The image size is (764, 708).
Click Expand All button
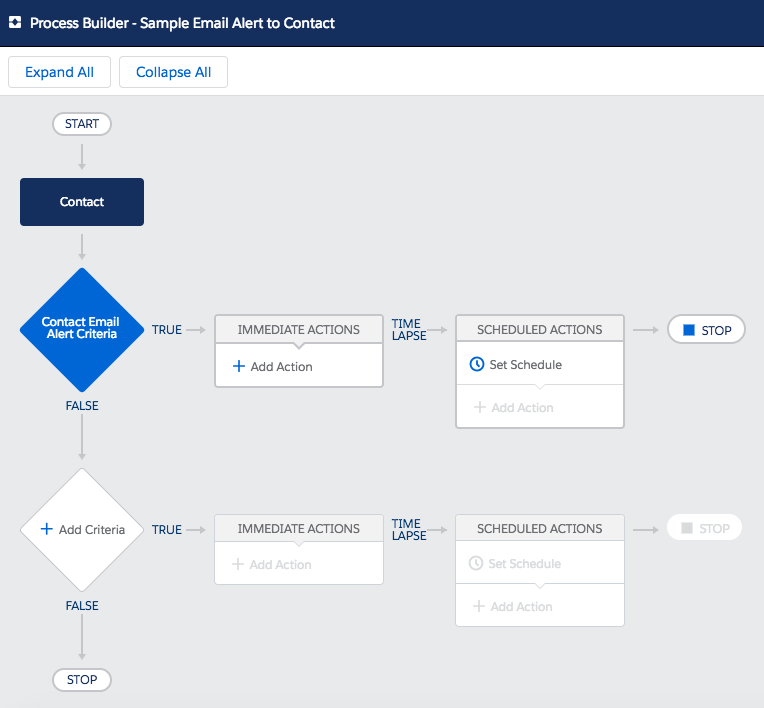(59, 72)
